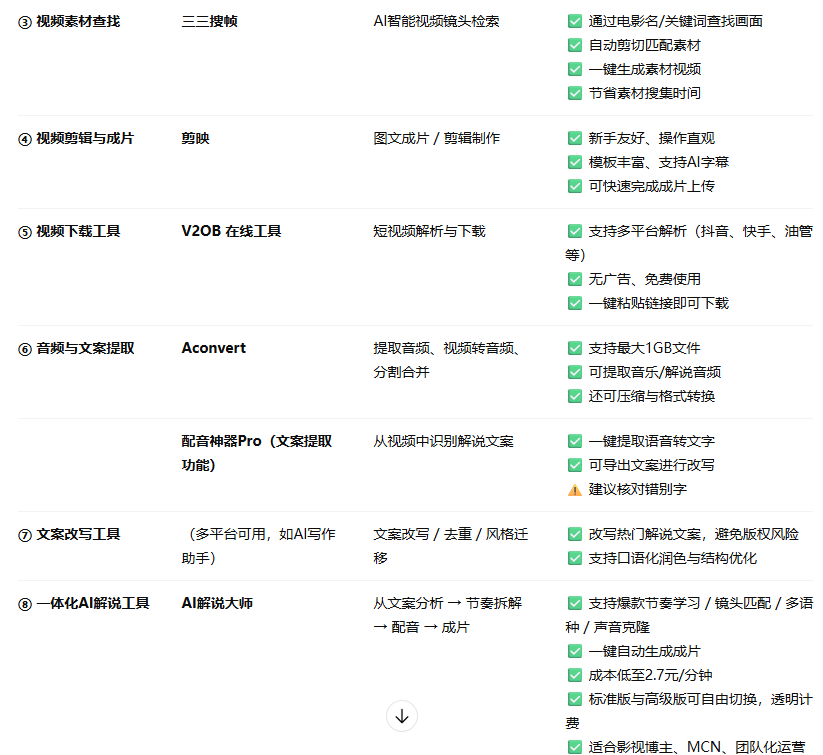Click the text 节省素材搜集时间
This screenshot has height=755, width=823.
tap(645, 93)
